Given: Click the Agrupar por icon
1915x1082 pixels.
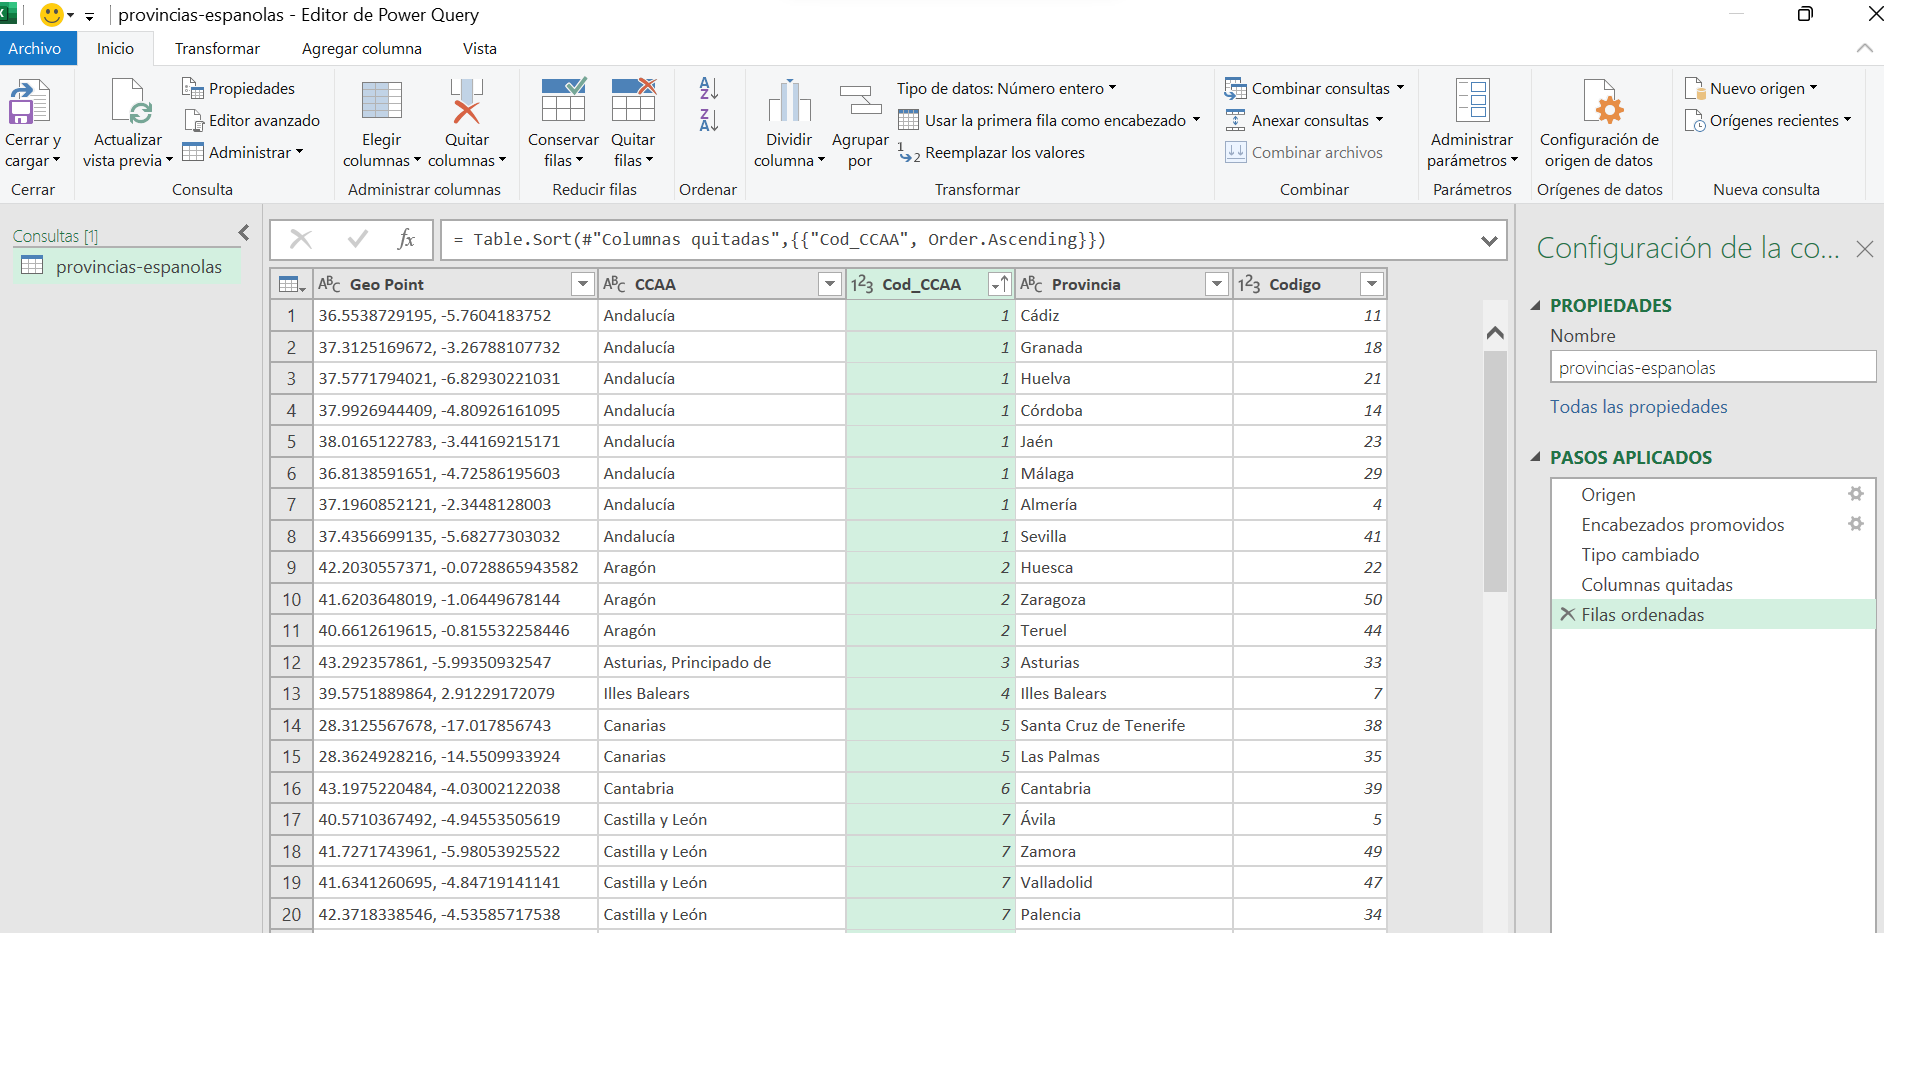Looking at the screenshot, I should [860, 101].
